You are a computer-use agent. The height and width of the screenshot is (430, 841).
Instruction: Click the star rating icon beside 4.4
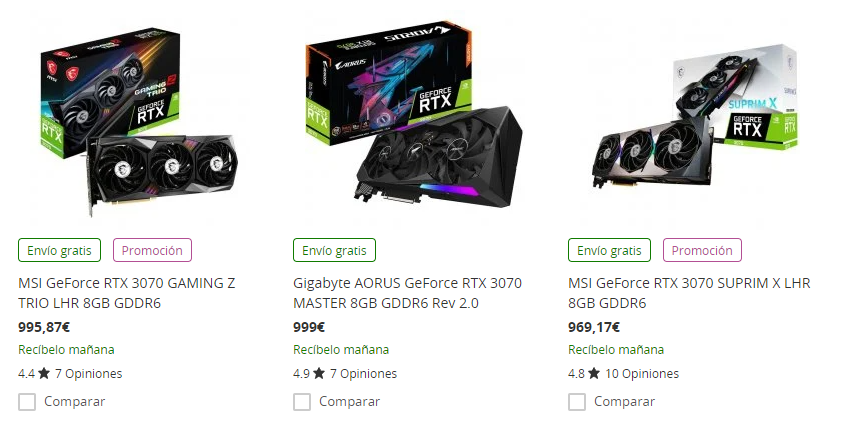coord(43,374)
